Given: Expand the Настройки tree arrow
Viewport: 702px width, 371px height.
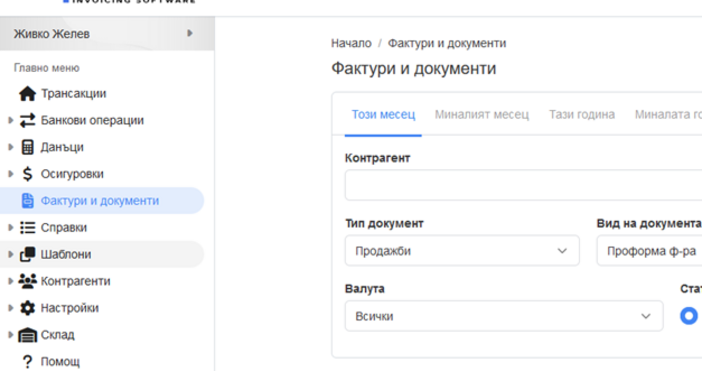Looking at the screenshot, I should 11,308.
